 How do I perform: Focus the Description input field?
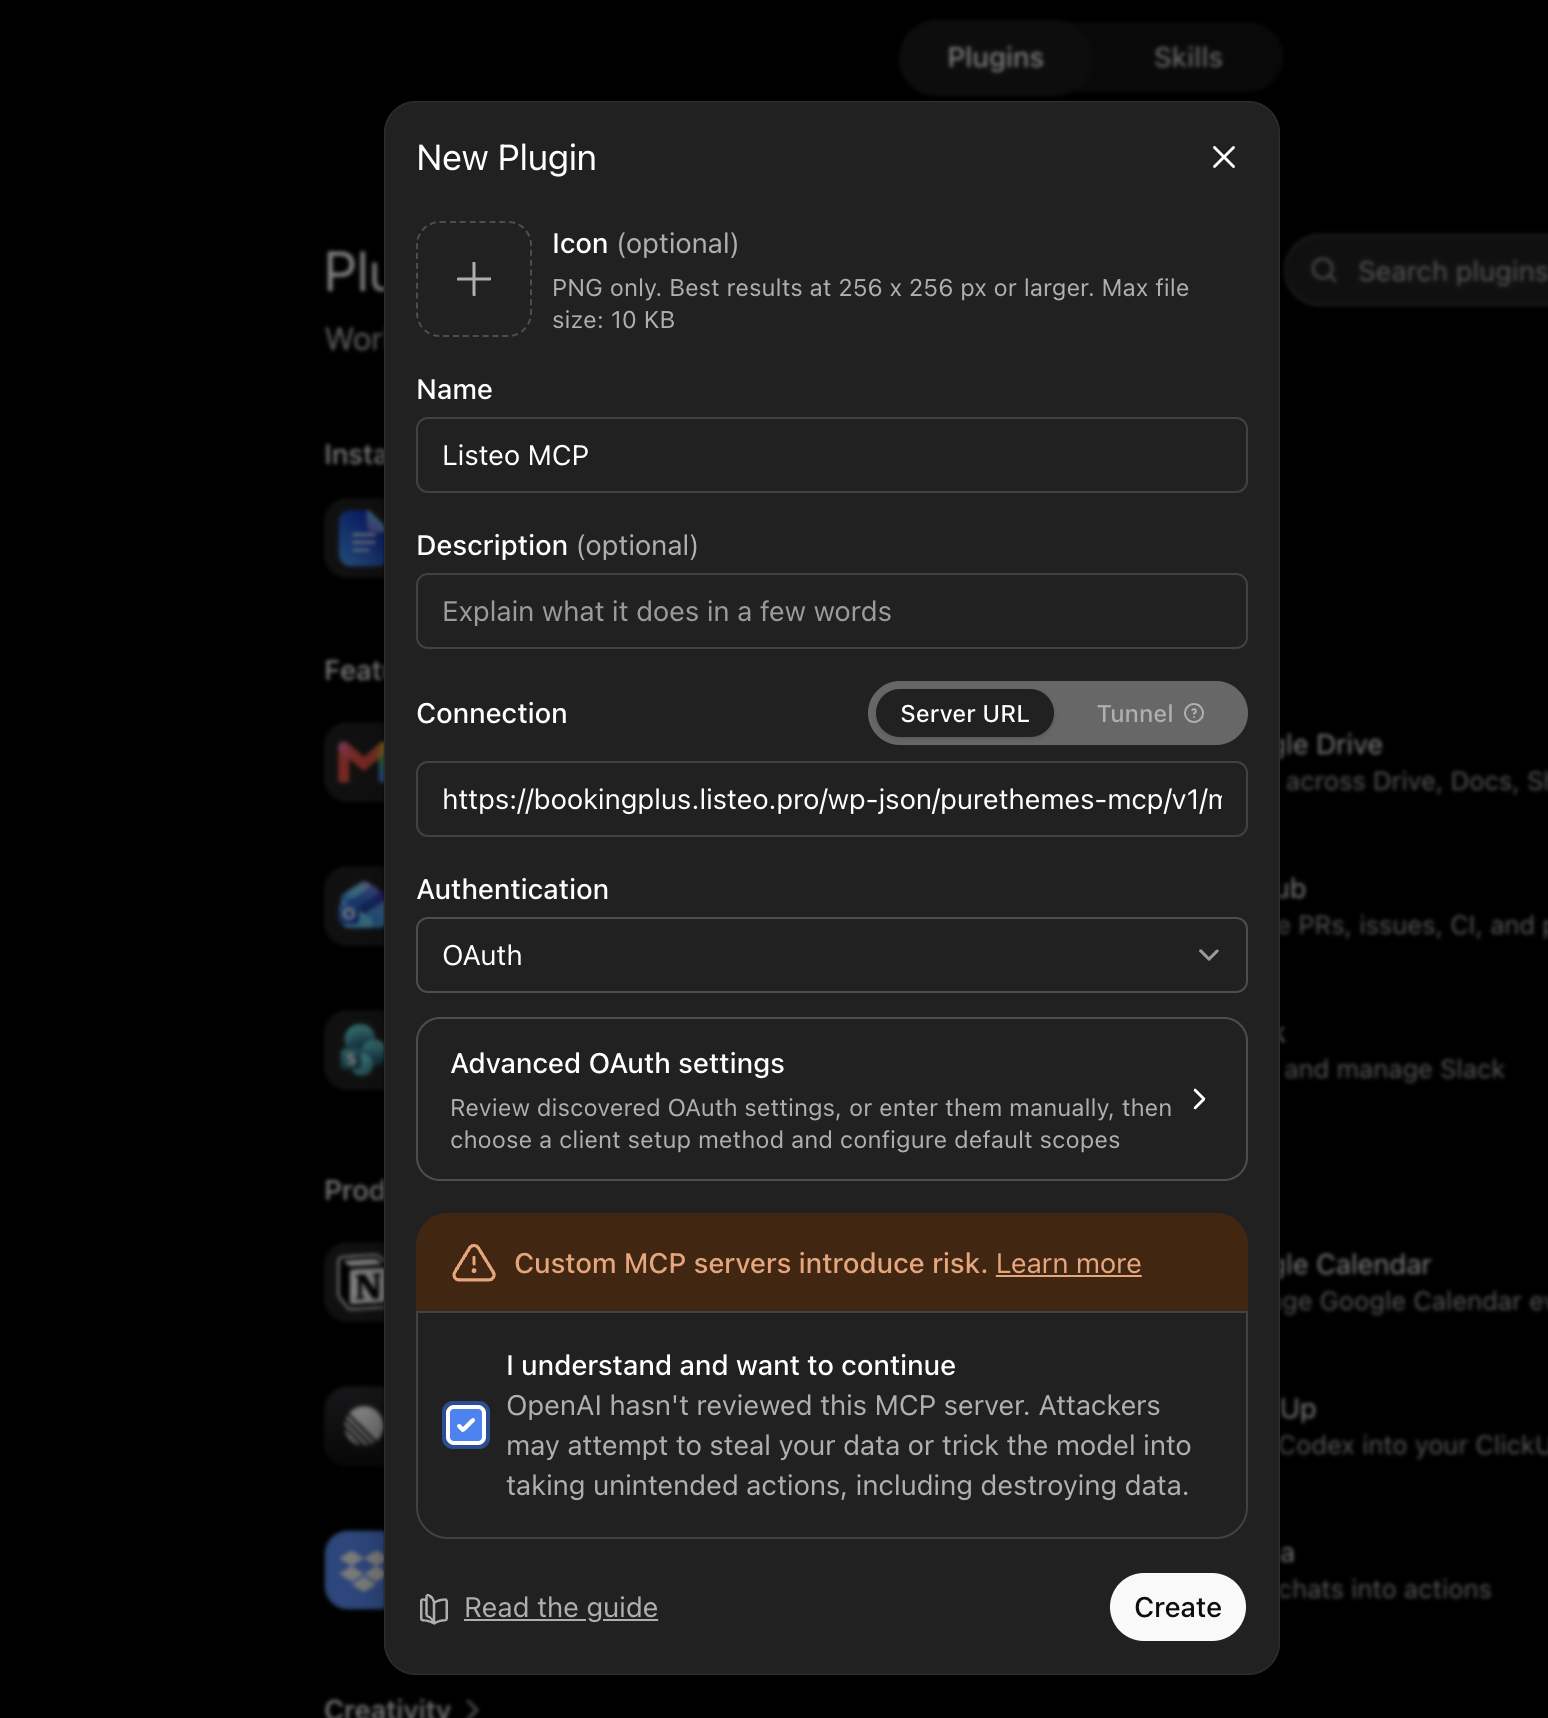tap(832, 611)
